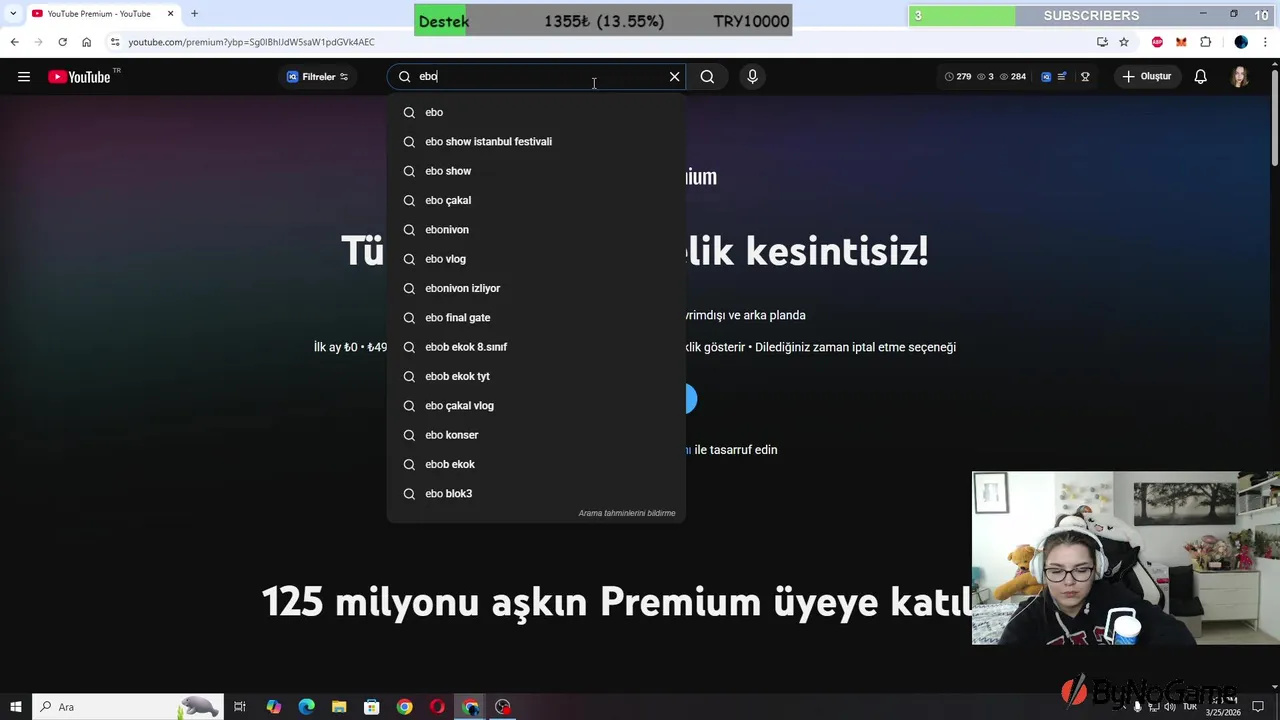The width and height of the screenshot is (1280, 720).
Task: Open the notifications bell
Action: pyautogui.click(x=1201, y=77)
